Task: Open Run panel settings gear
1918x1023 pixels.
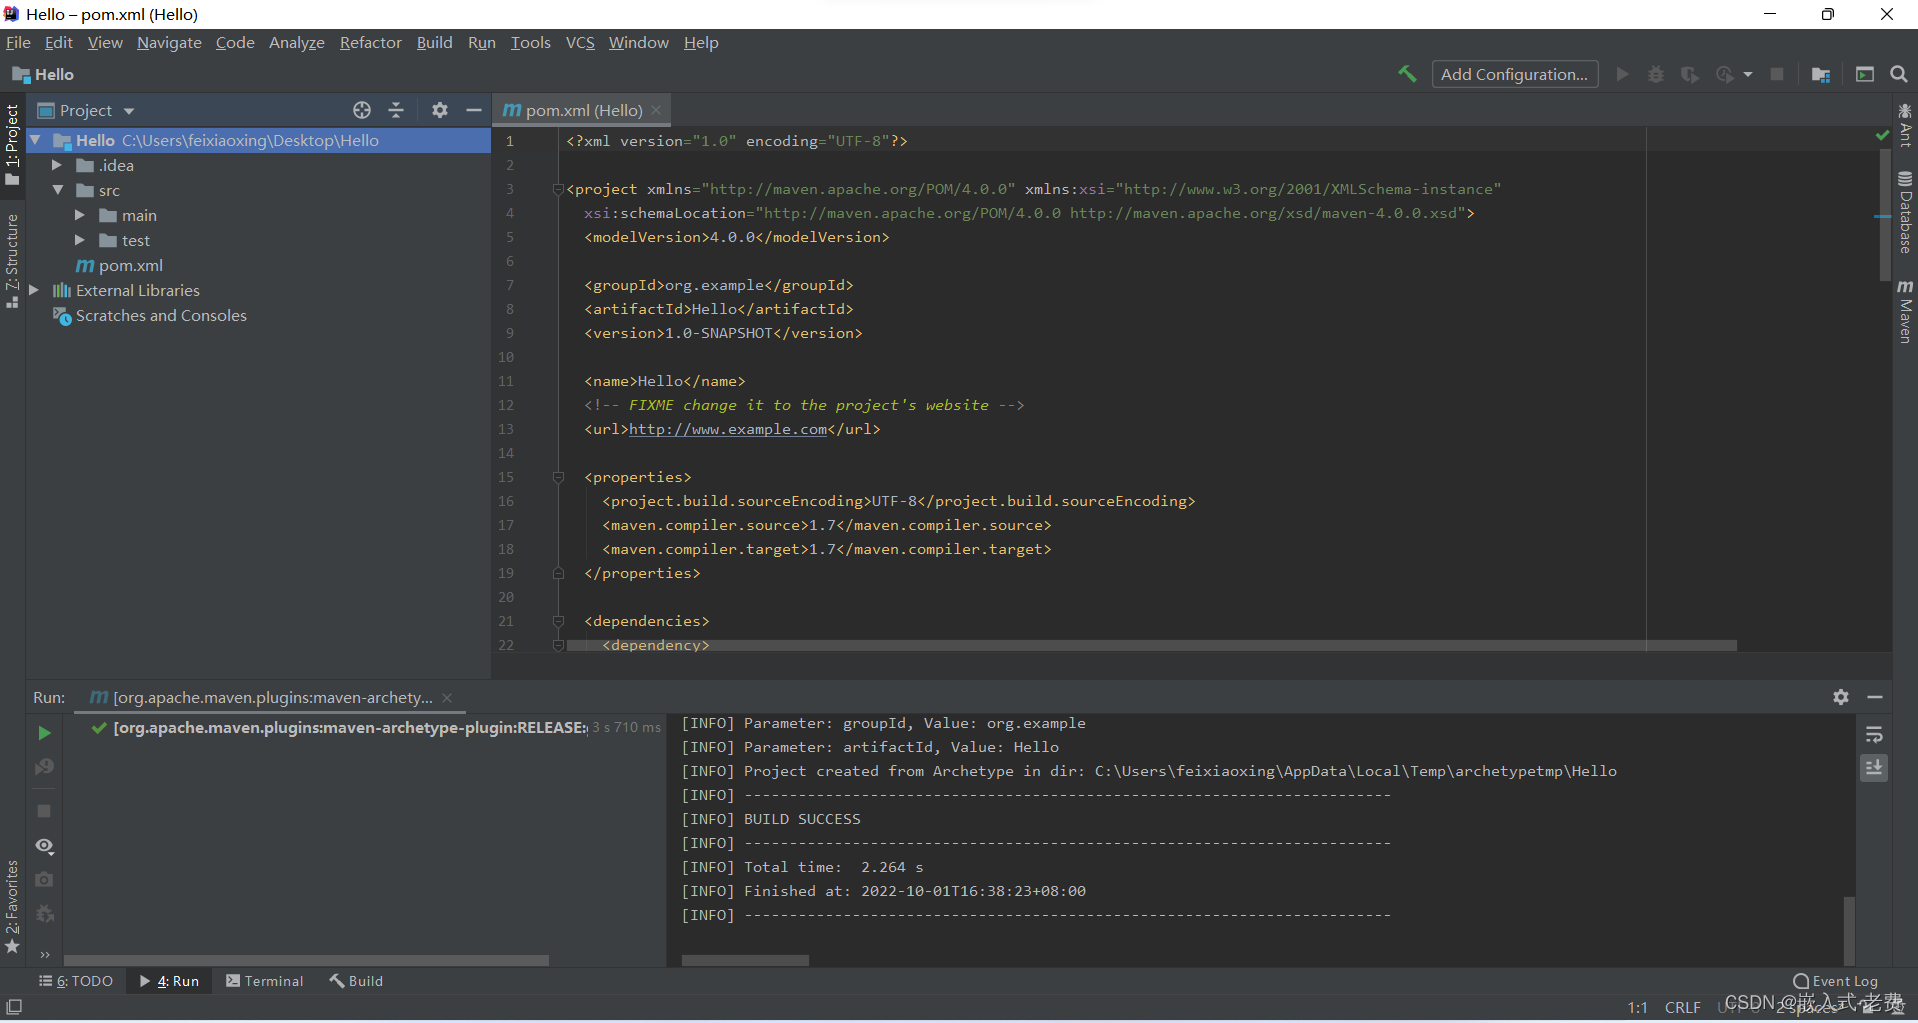Action: (1841, 697)
